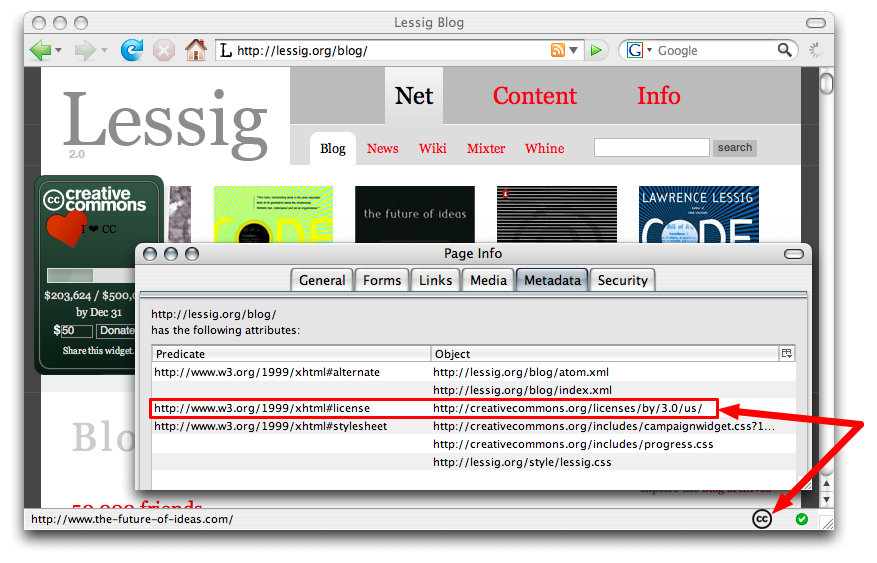Switch to the General tab in Page Info
The image size is (877, 563).
pos(322,280)
